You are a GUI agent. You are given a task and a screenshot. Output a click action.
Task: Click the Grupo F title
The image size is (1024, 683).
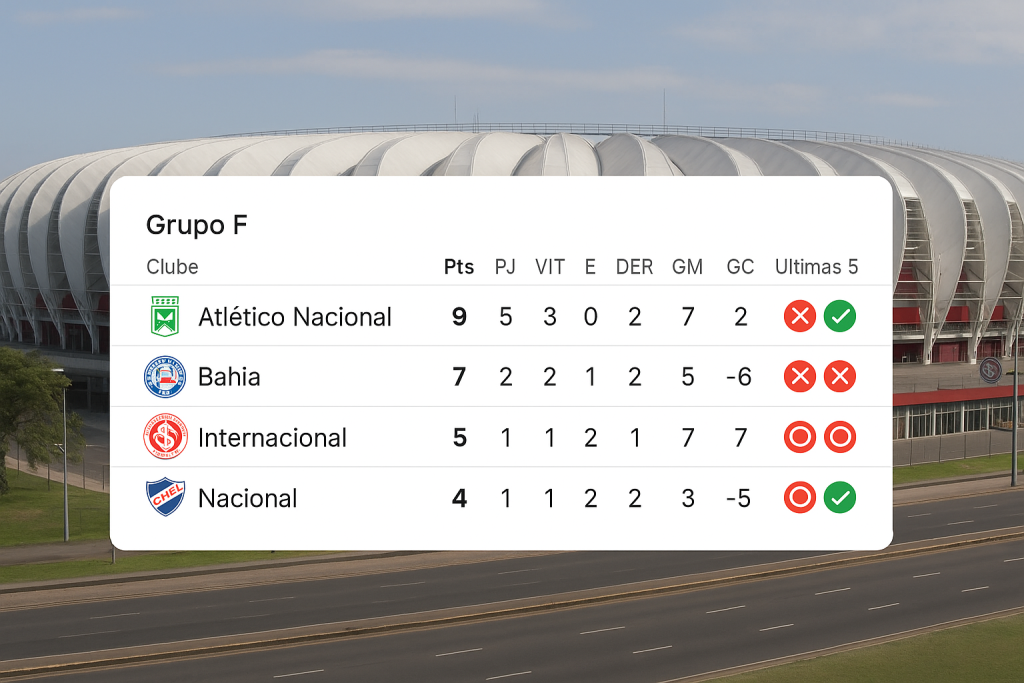click(197, 225)
